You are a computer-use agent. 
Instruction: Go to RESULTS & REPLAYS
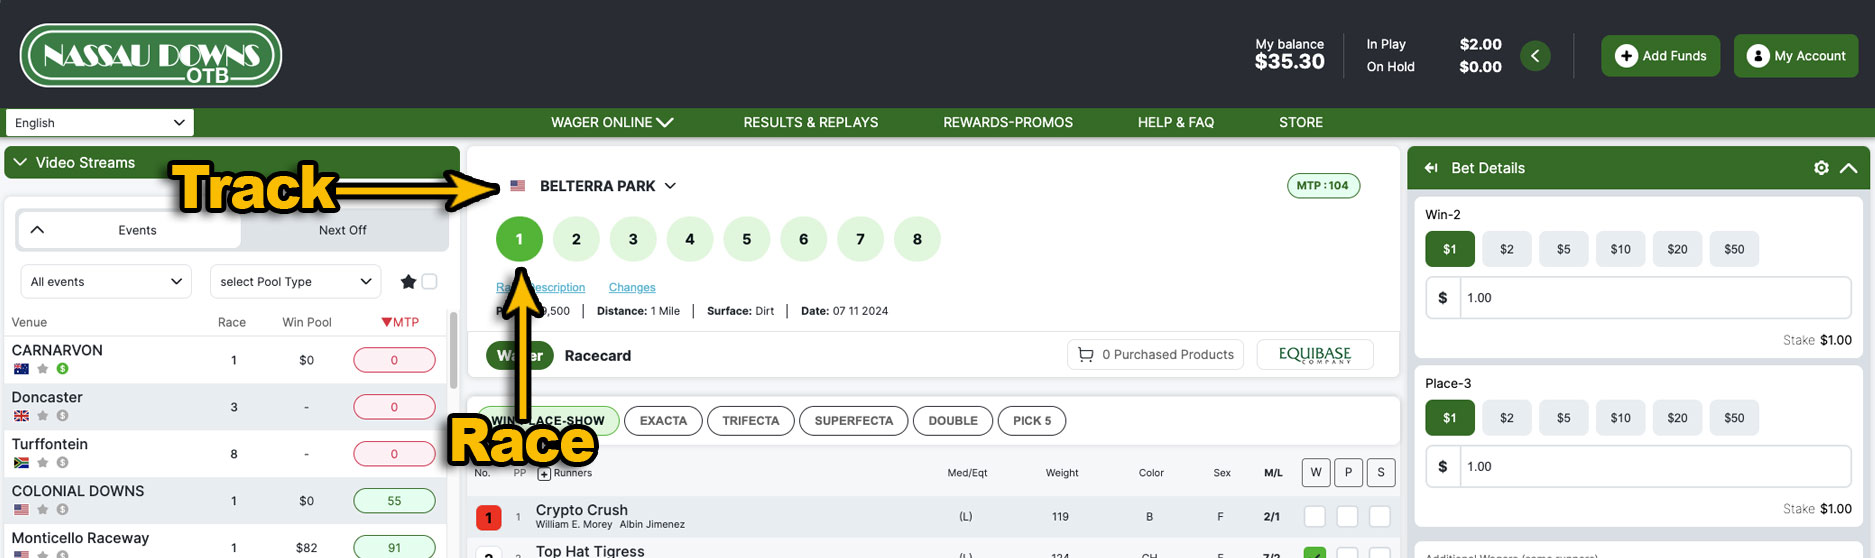click(811, 122)
